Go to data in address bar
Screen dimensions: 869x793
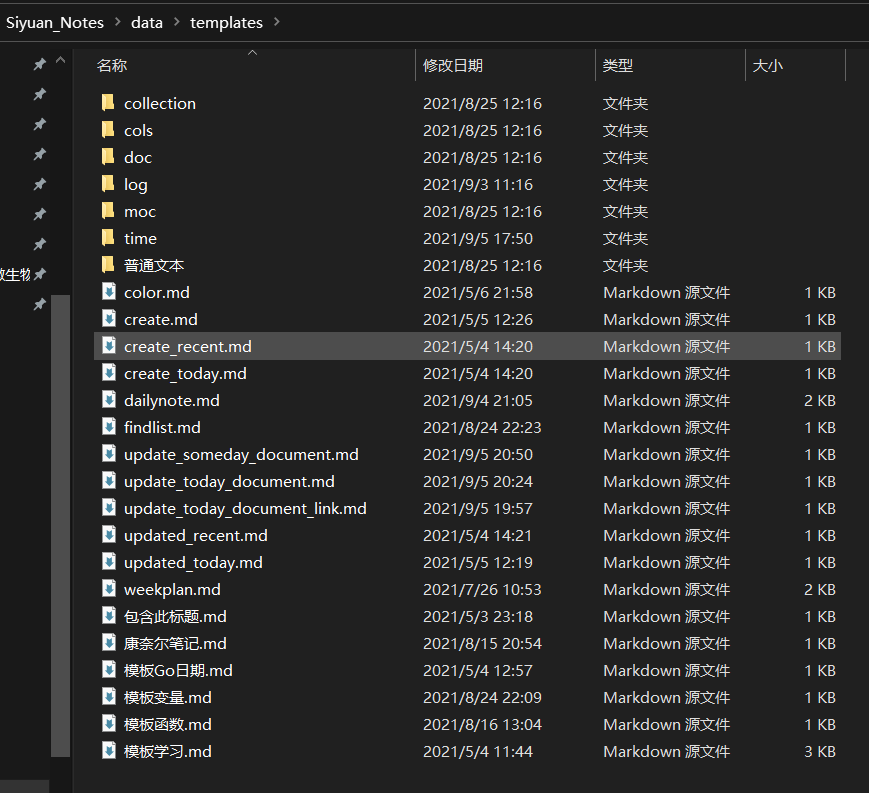pyautogui.click(x=147, y=22)
